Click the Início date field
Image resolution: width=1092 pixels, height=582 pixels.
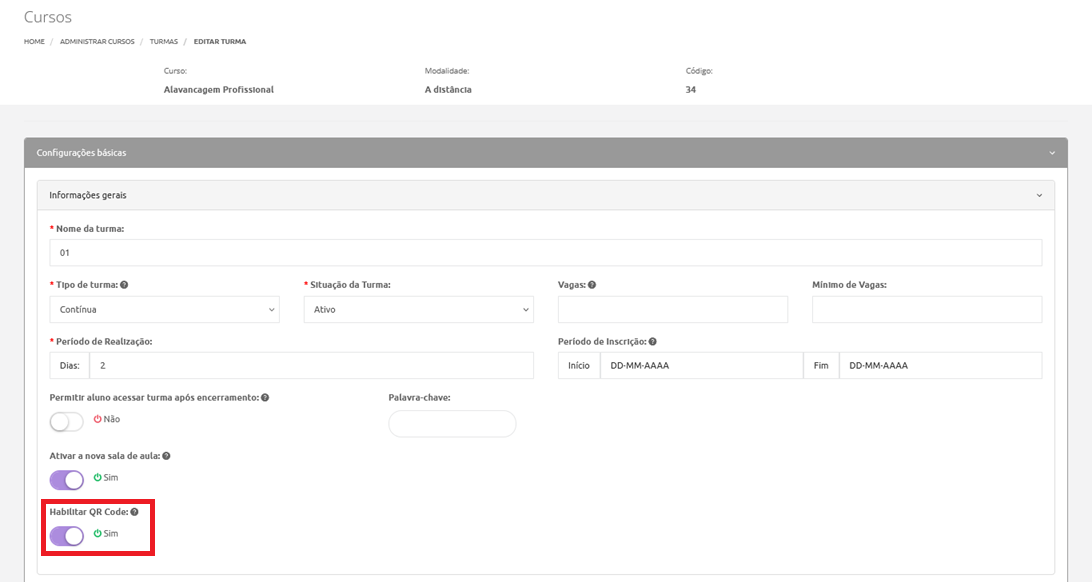tap(700, 366)
